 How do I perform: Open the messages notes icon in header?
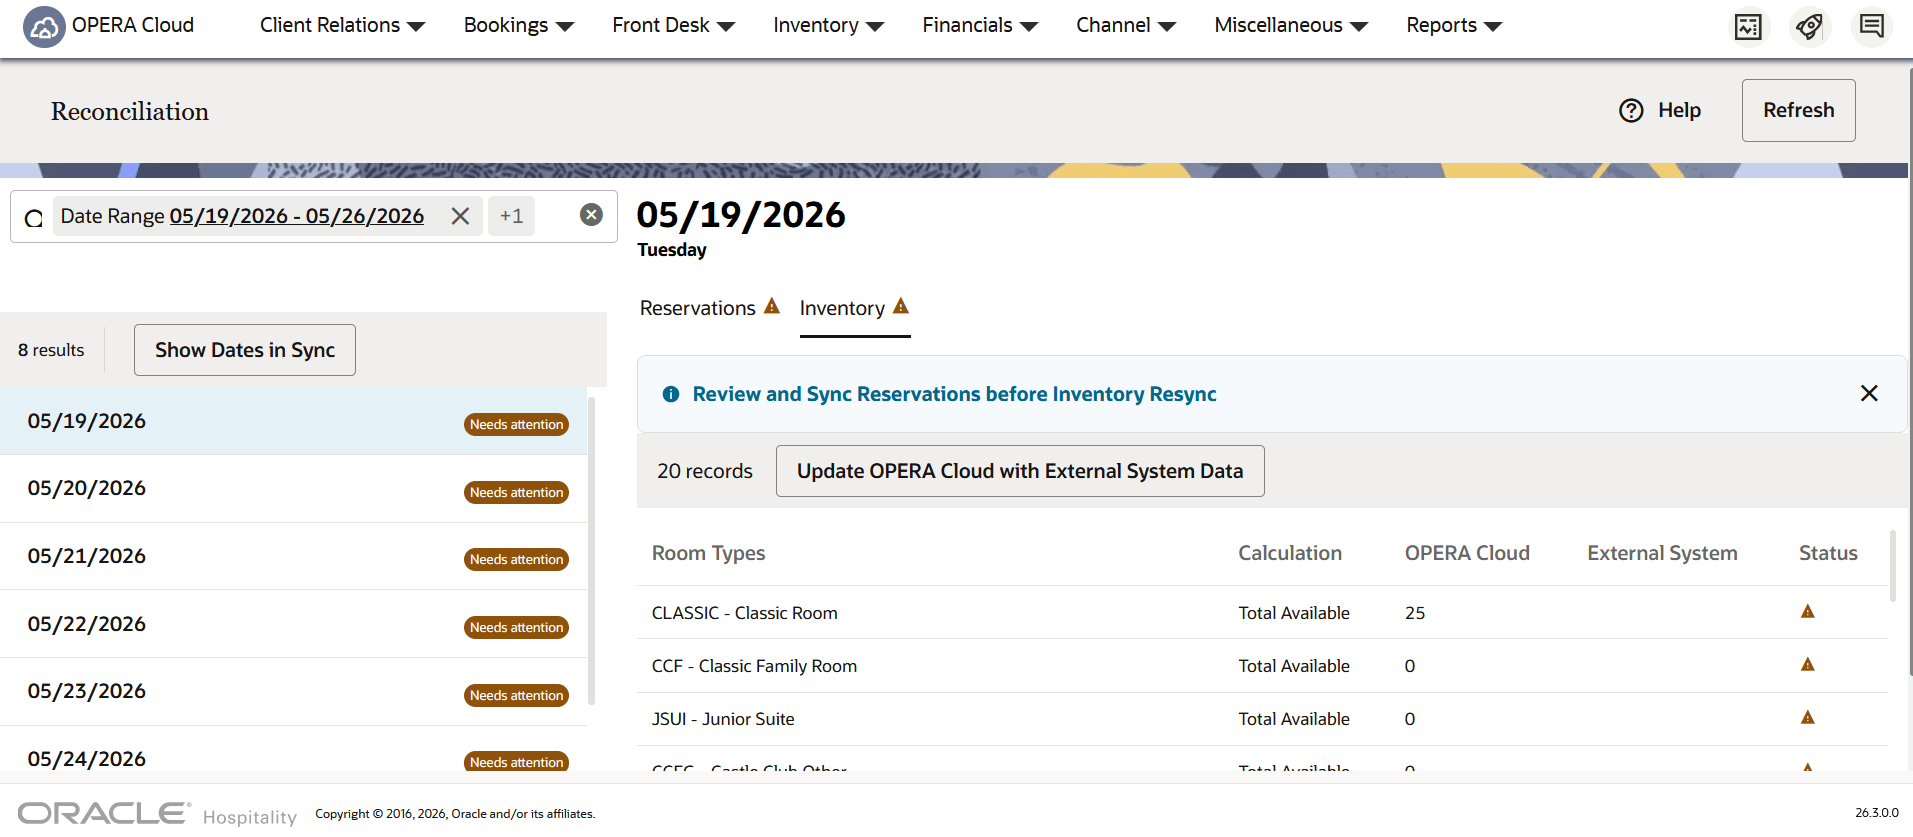(x=1871, y=26)
